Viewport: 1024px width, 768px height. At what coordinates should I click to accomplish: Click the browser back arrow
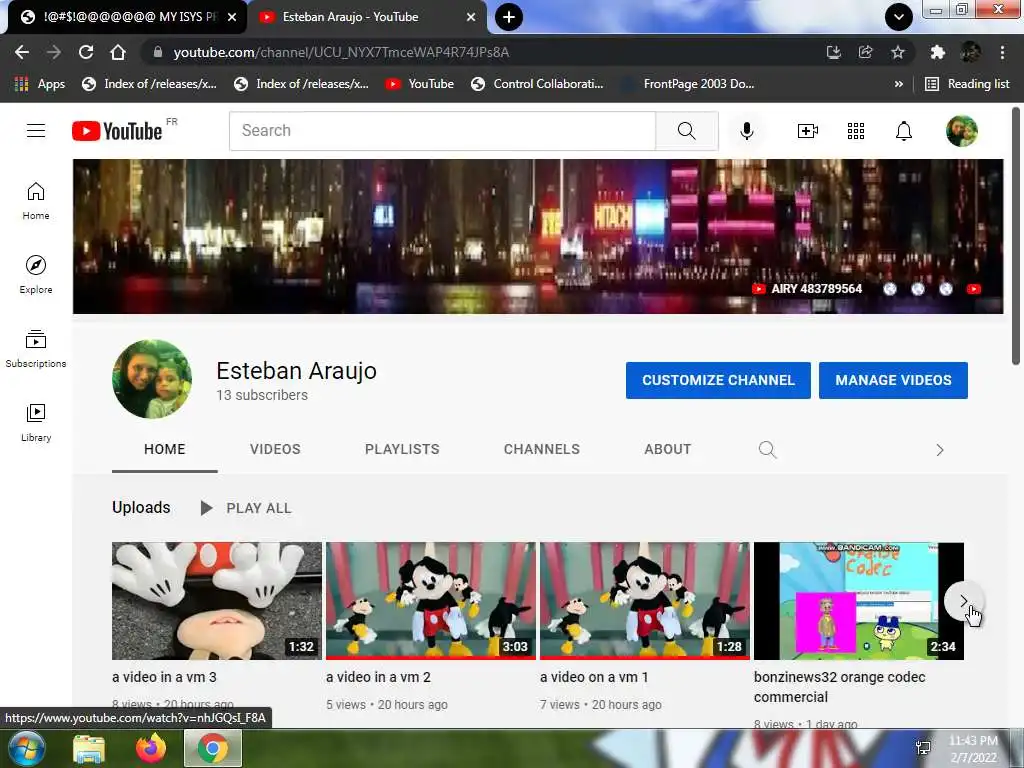pyautogui.click(x=22, y=52)
